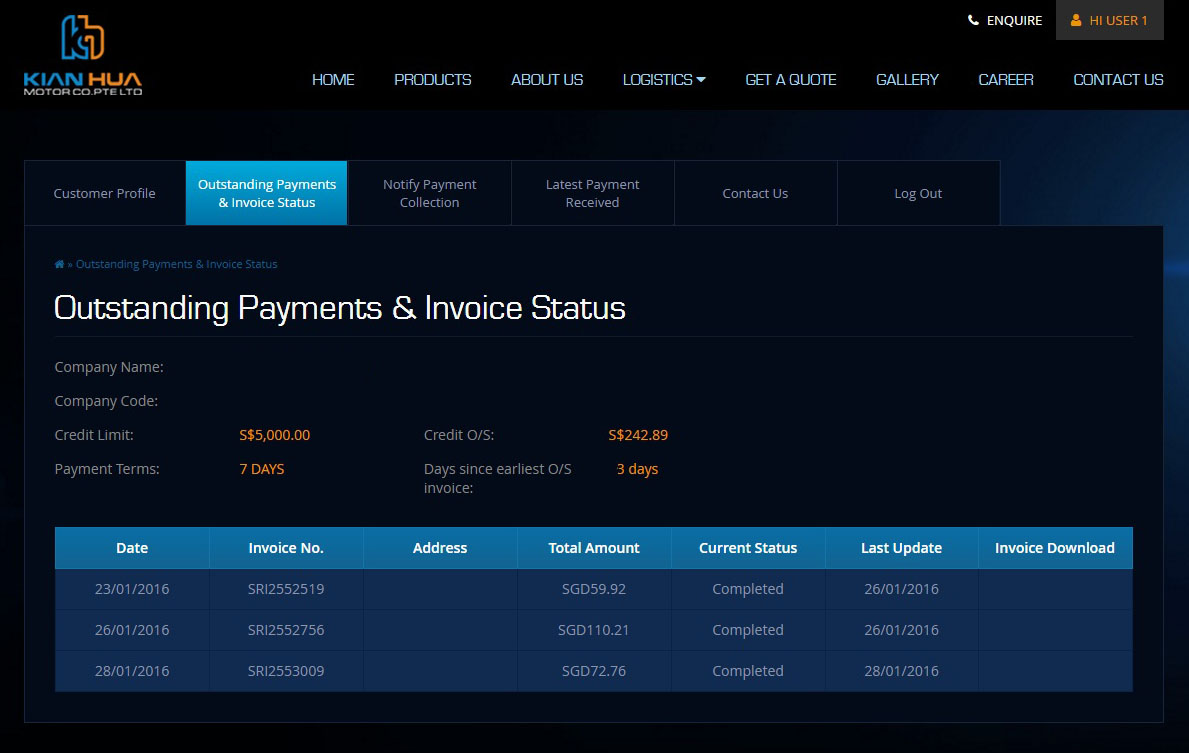Open the Latest Payment Received tab
Viewport: 1189px width, 753px height.
592,193
